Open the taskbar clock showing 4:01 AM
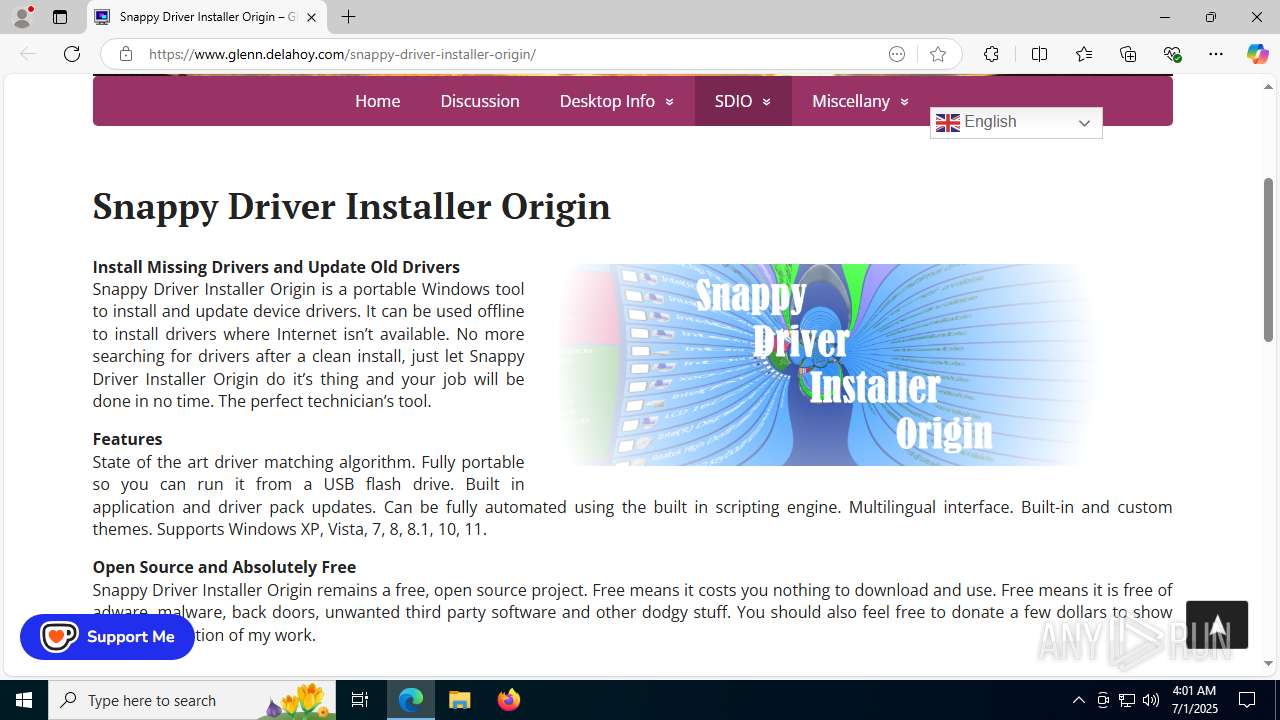 pos(1194,700)
